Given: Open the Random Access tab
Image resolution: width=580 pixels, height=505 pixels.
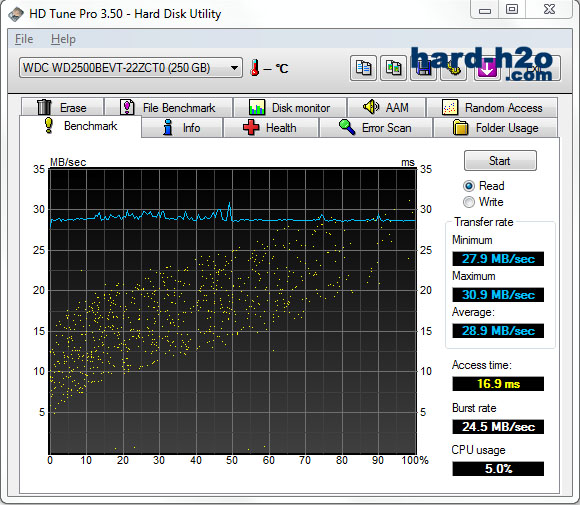Looking at the screenshot, I should [492, 108].
